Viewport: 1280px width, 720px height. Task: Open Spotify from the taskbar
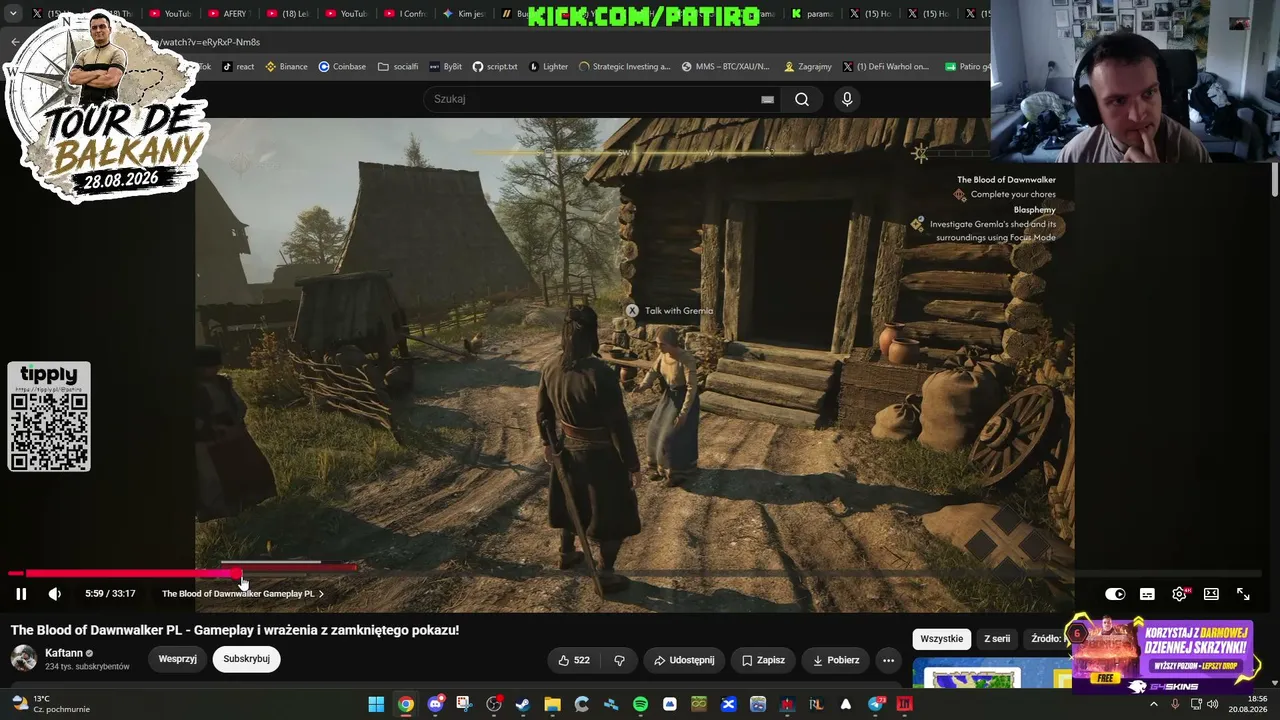640,704
